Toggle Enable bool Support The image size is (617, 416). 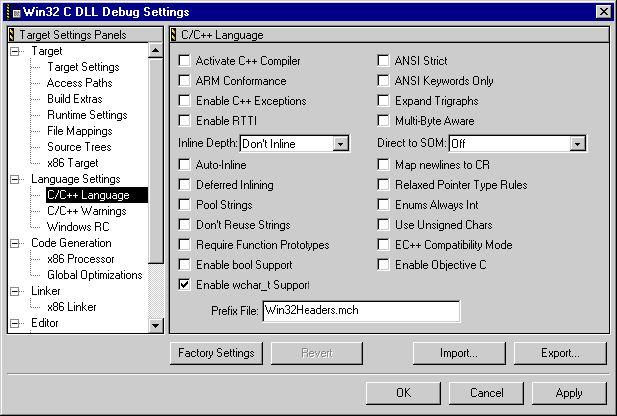point(184,264)
